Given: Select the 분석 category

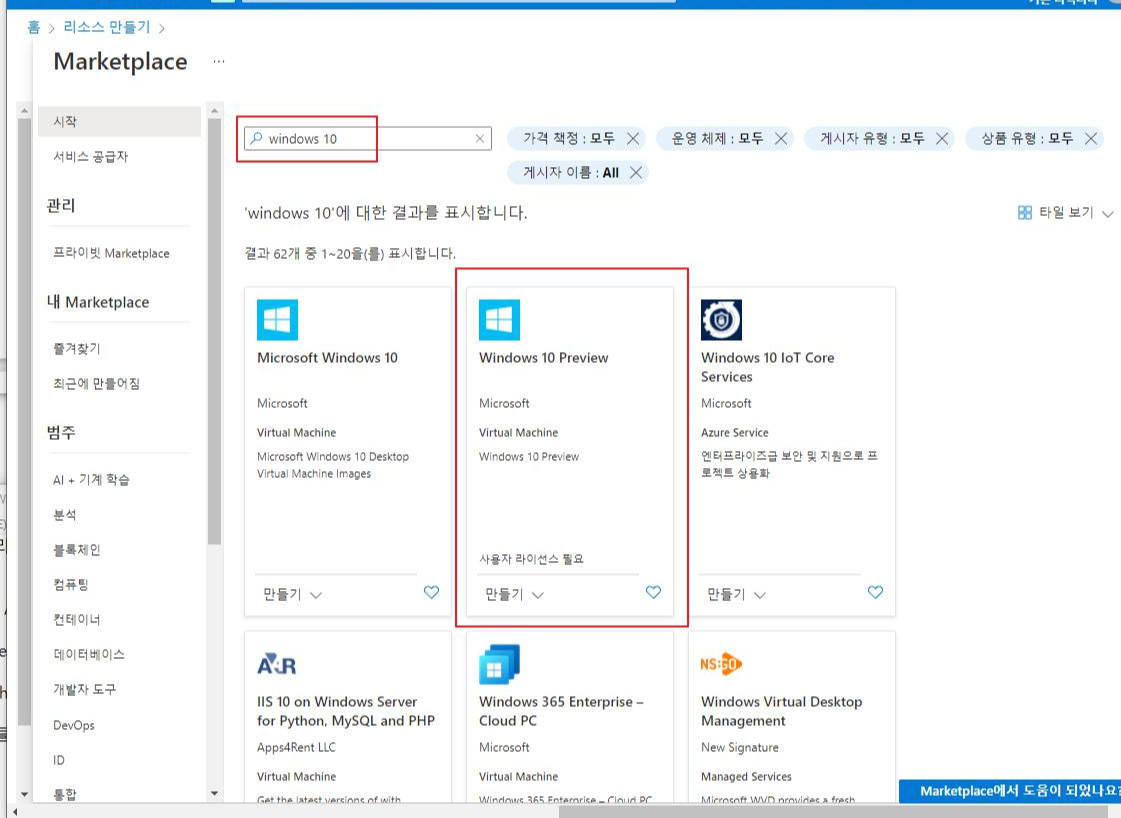Looking at the screenshot, I should coord(64,515).
